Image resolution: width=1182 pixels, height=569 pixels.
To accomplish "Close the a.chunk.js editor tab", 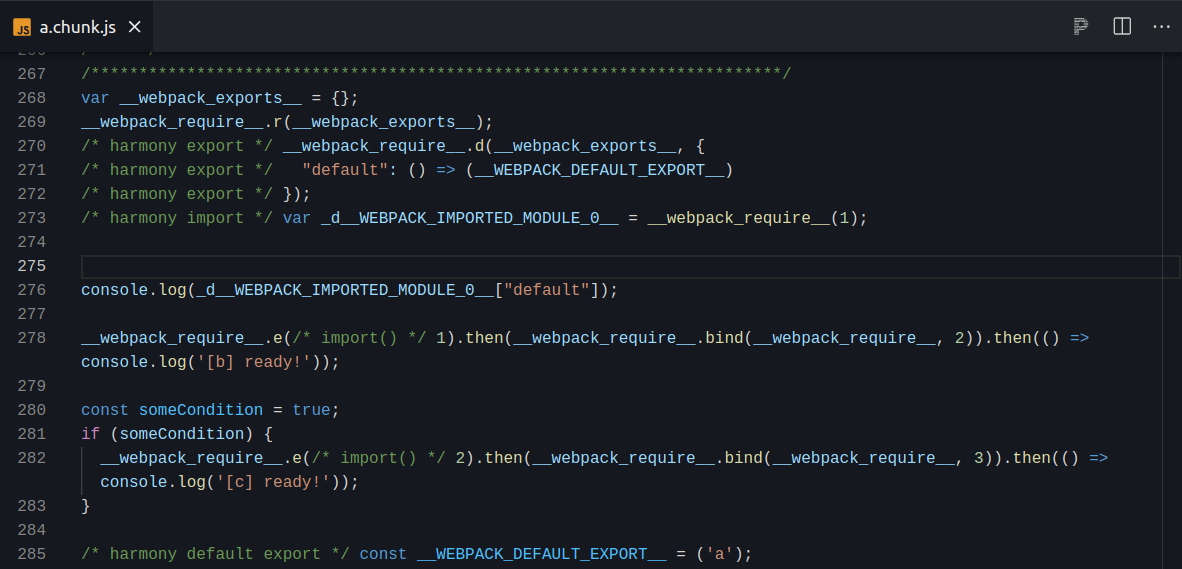I will [134, 27].
